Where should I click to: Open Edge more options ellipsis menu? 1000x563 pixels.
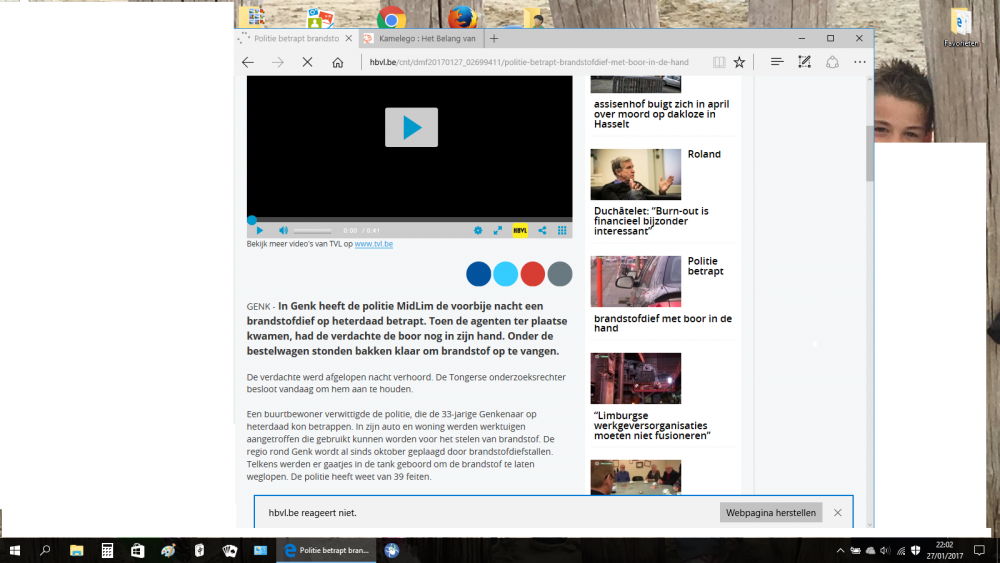tap(859, 62)
